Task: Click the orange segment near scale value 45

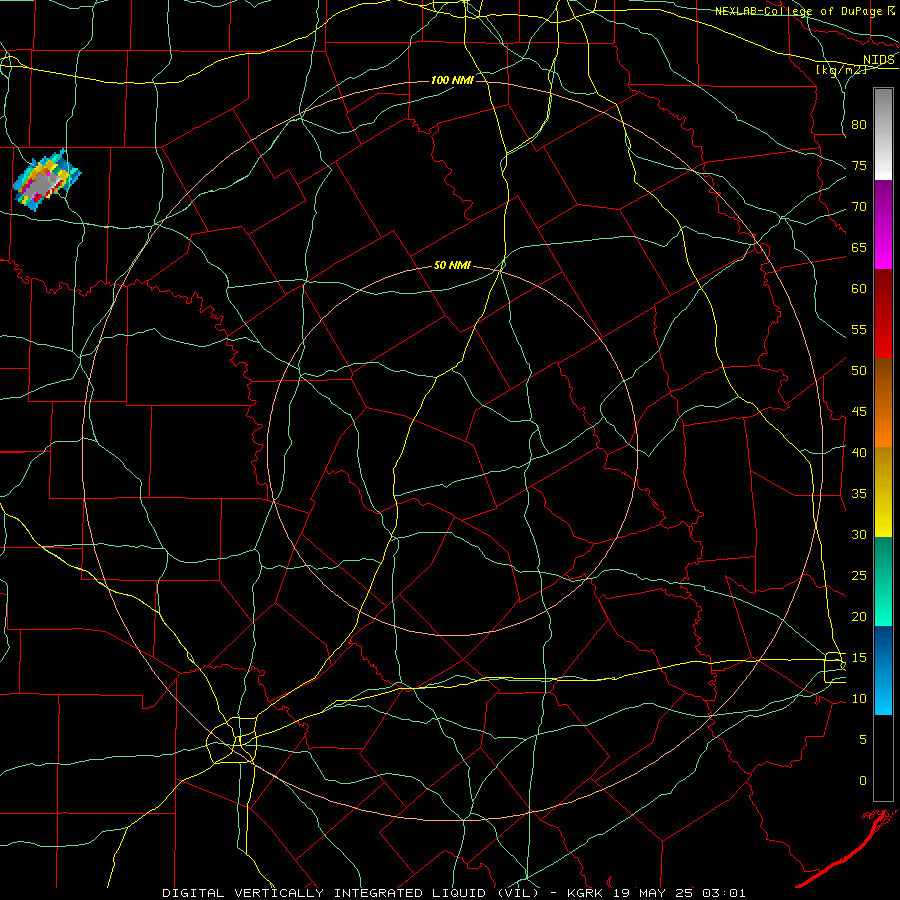Action: click(883, 403)
